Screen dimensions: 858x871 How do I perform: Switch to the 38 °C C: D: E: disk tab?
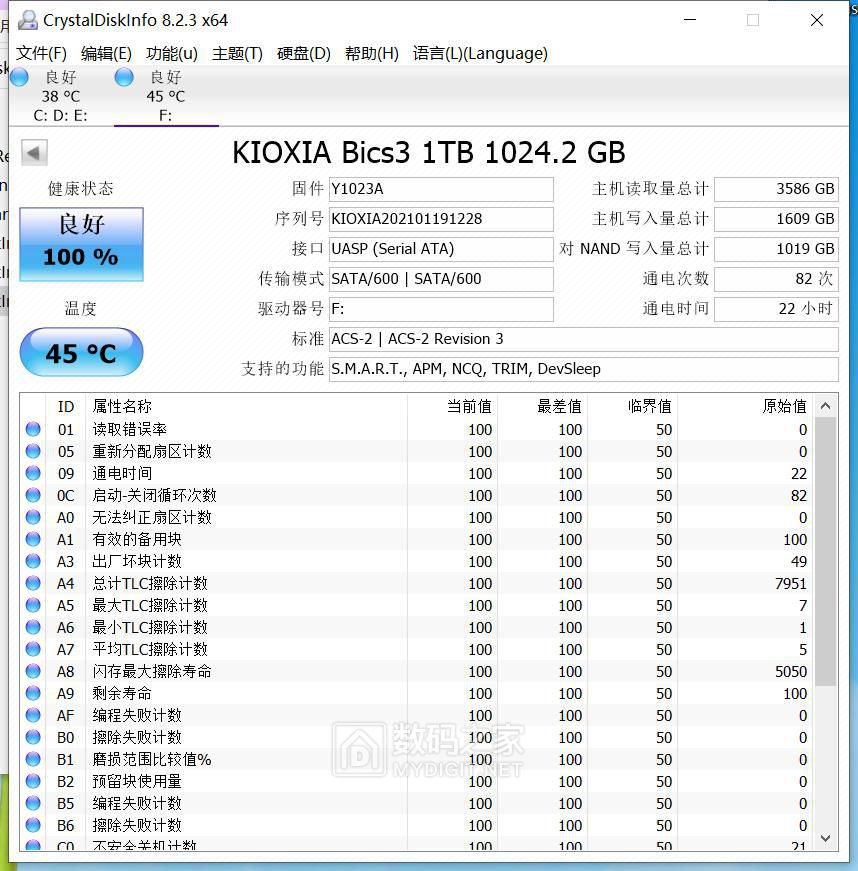[x=61, y=96]
